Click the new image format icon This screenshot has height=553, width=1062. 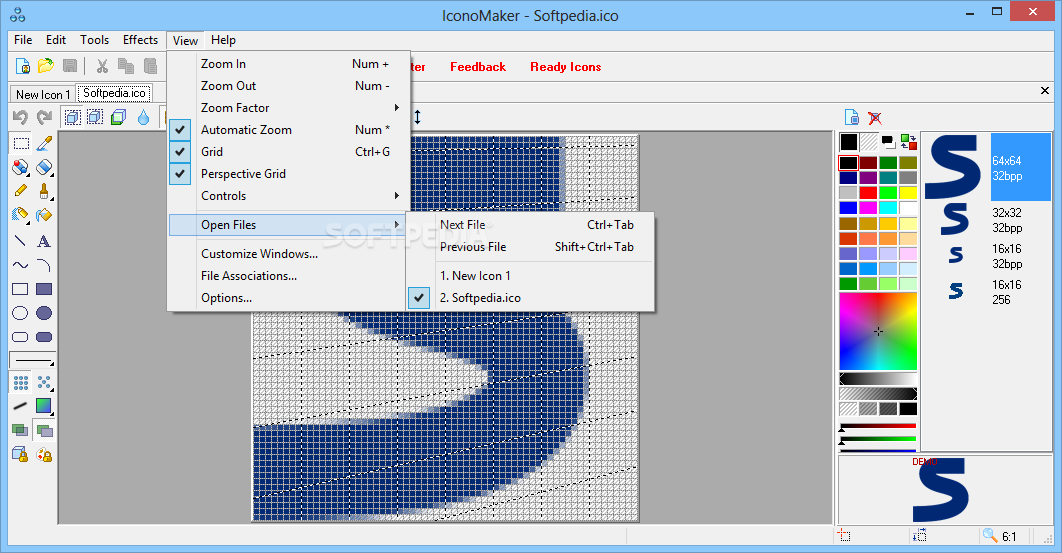coord(852,117)
